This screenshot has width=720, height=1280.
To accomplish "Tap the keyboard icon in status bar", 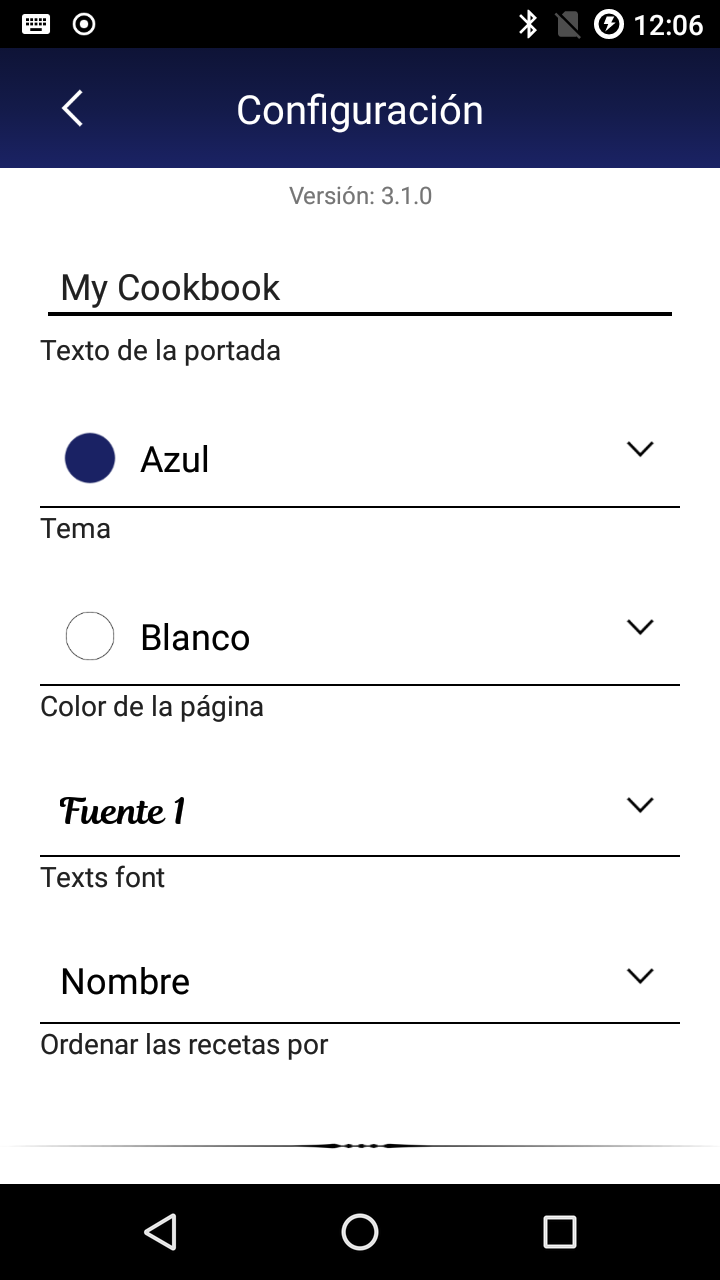I will pyautogui.click(x=36, y=24).
